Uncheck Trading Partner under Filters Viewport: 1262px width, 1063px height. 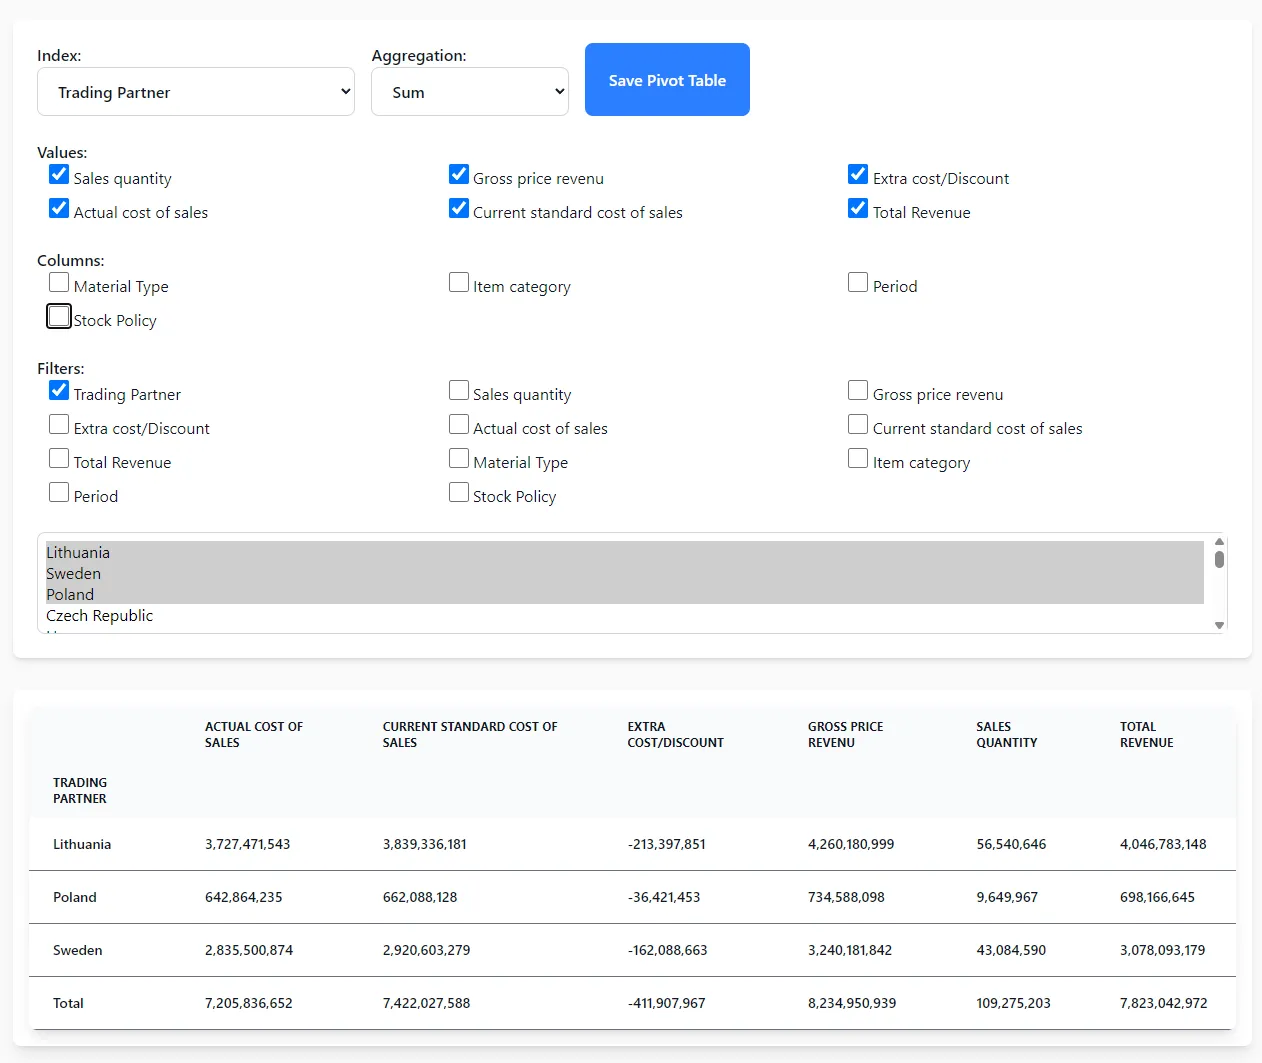tap(59, 391)
